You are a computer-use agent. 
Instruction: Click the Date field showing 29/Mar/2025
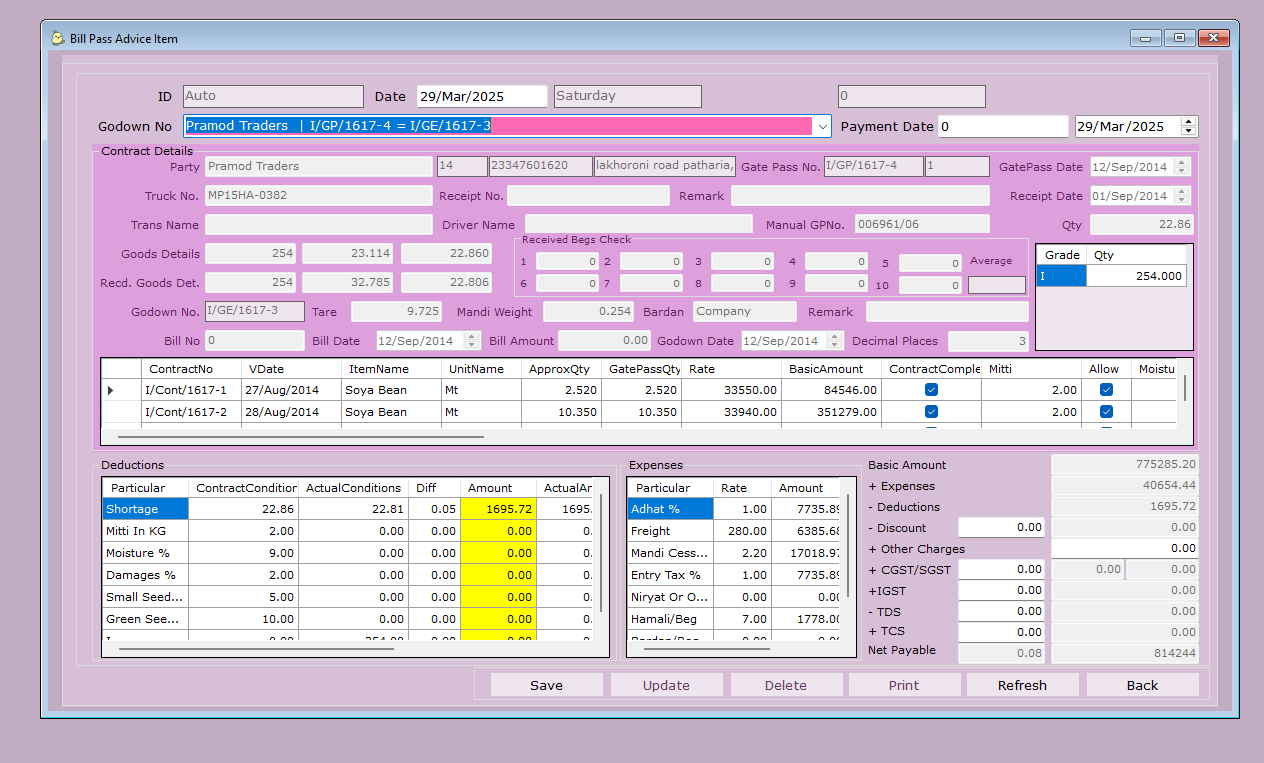click(481, 96)
